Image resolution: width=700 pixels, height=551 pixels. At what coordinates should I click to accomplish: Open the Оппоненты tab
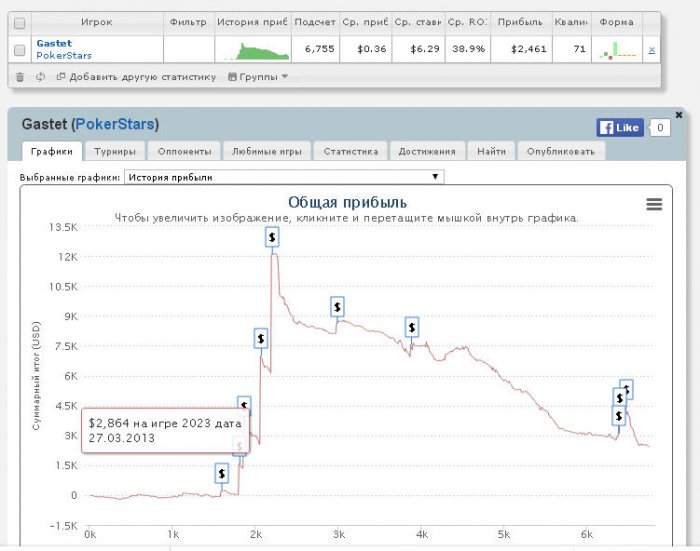184,151
